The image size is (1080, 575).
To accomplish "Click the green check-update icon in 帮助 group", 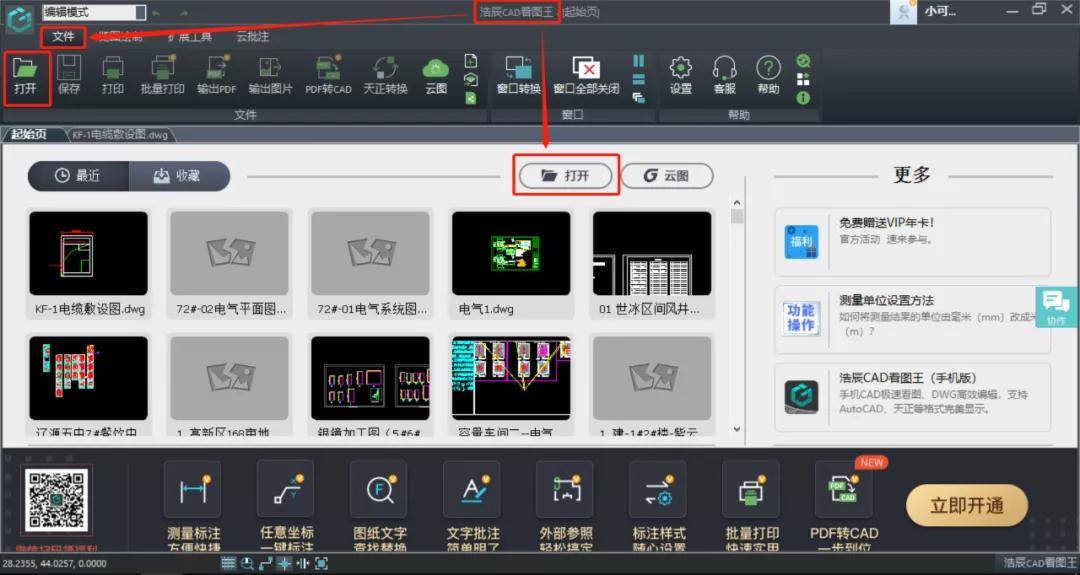I will point(803,61).
